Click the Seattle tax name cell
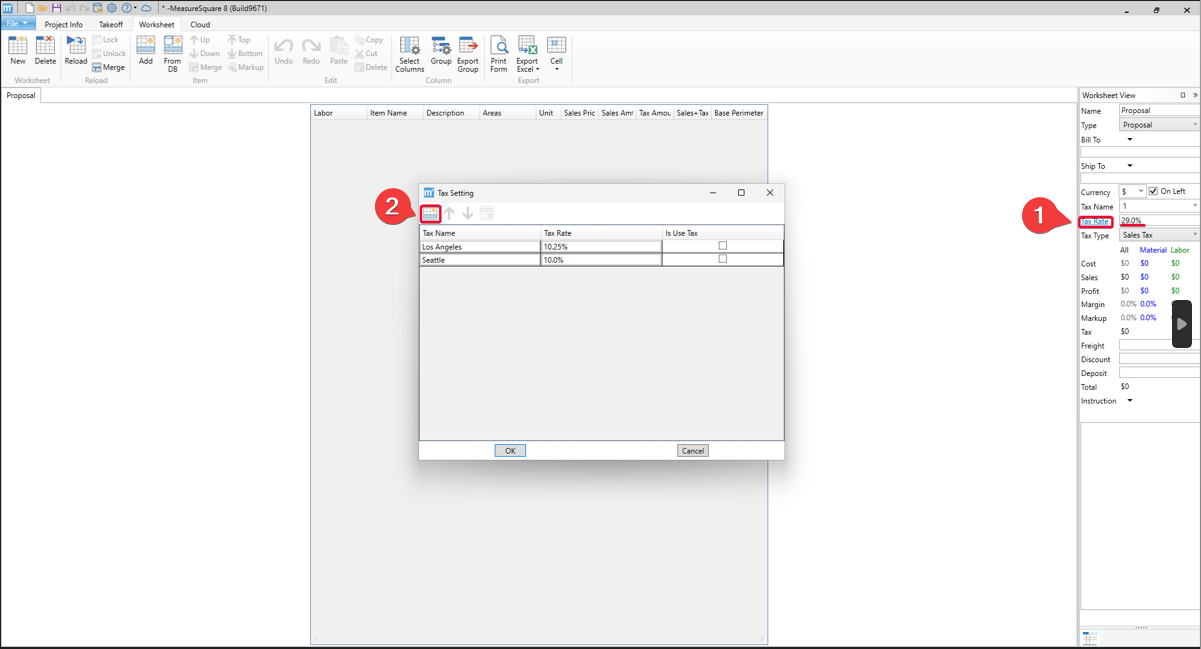 [479, 259]
